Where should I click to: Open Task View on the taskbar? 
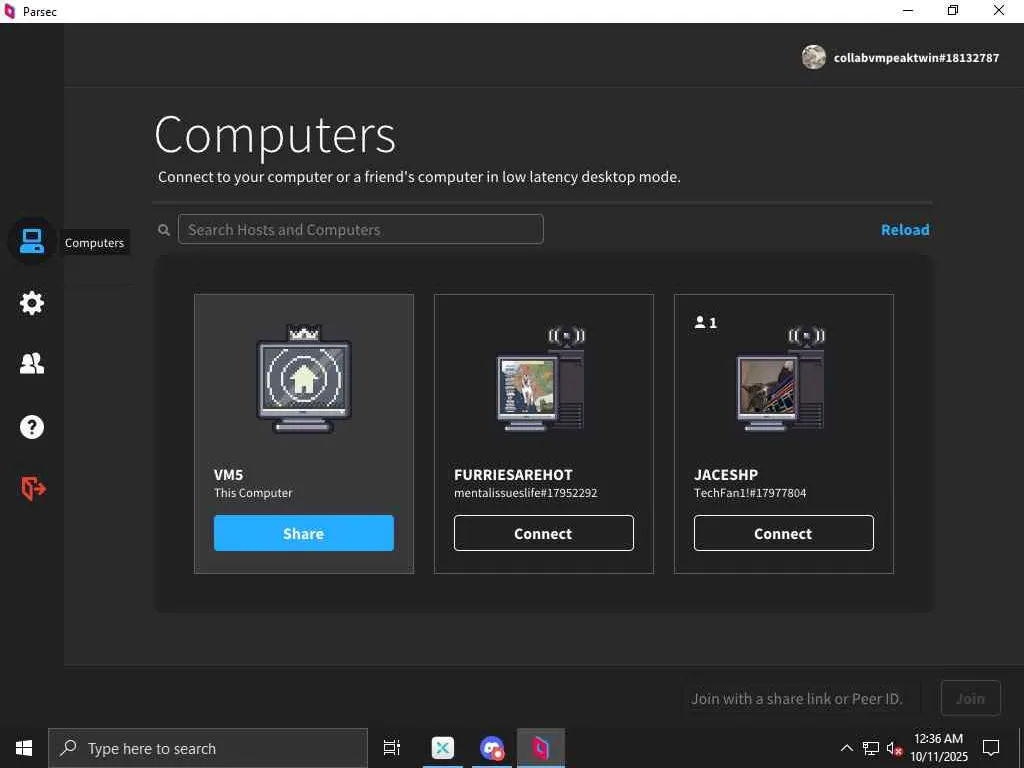392,748
